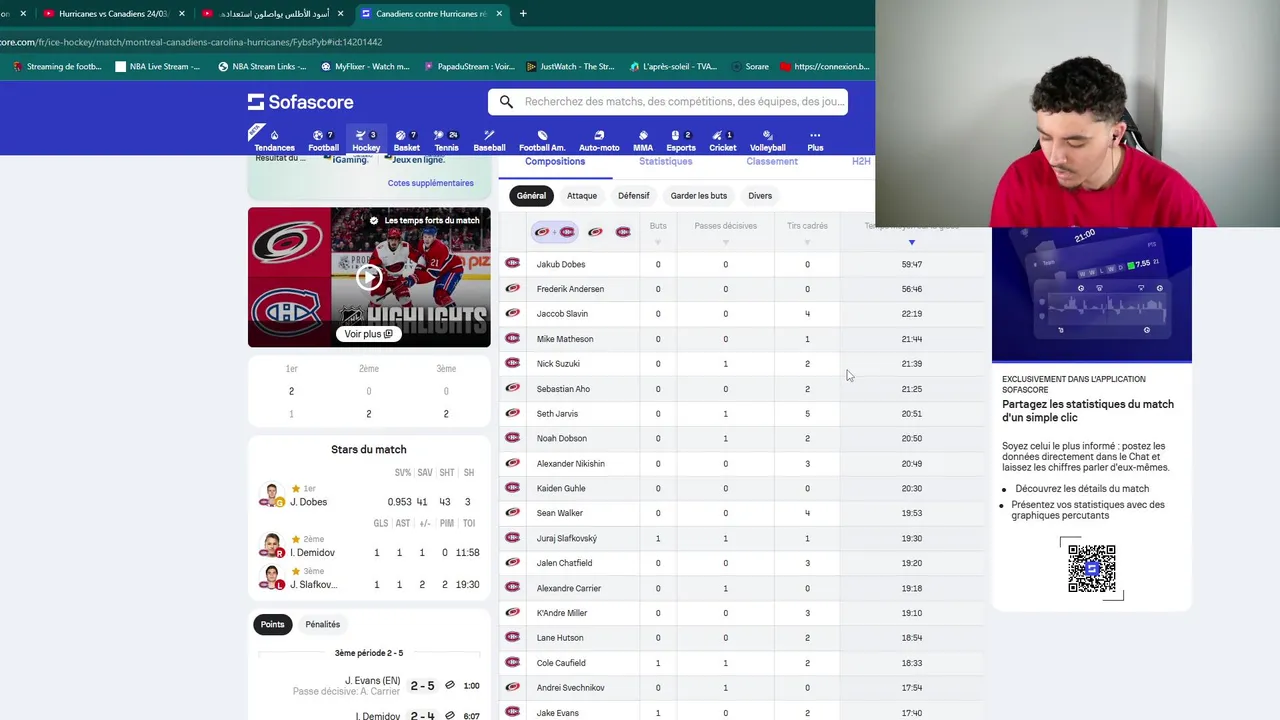Click team logo beside Sebastian Aho

pos(513,388)
